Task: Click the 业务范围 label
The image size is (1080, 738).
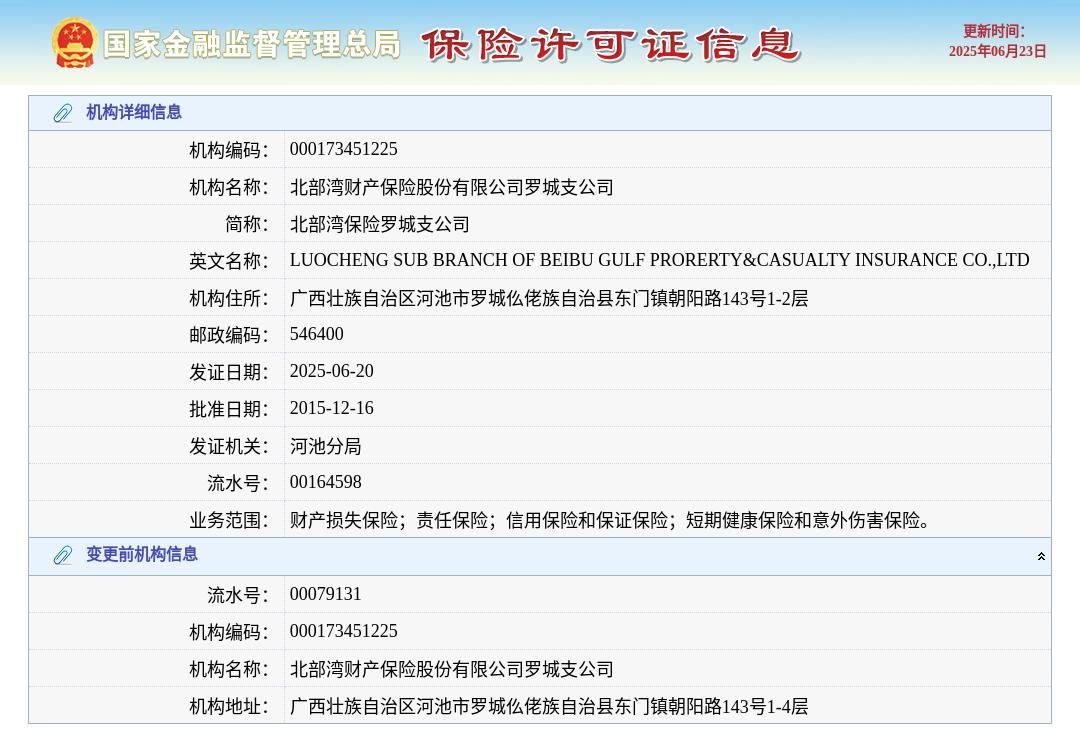Action: point(229,520)
